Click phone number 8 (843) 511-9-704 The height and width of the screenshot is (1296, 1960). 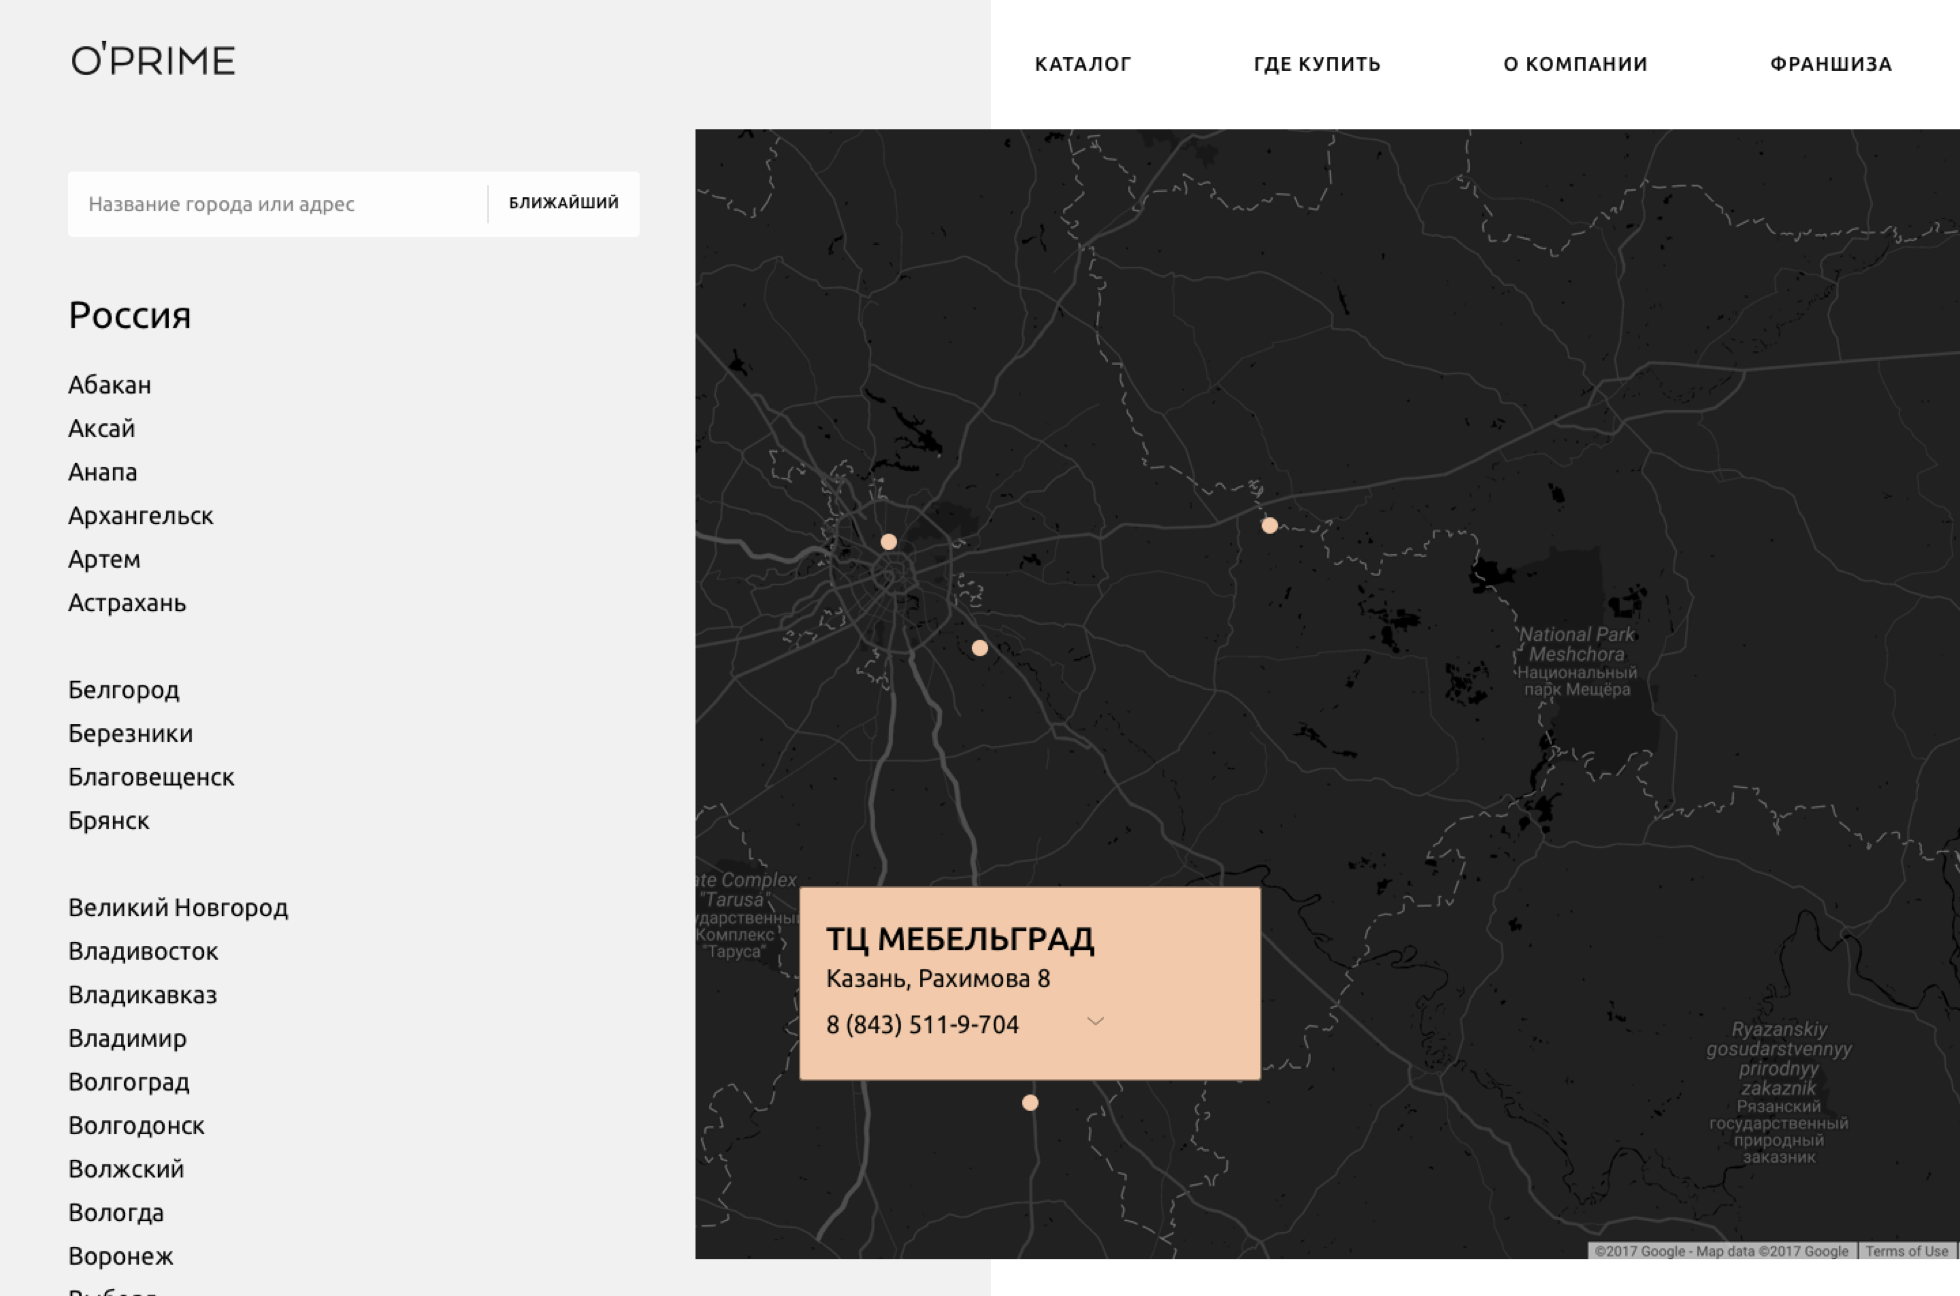(x=922, y=1025)
